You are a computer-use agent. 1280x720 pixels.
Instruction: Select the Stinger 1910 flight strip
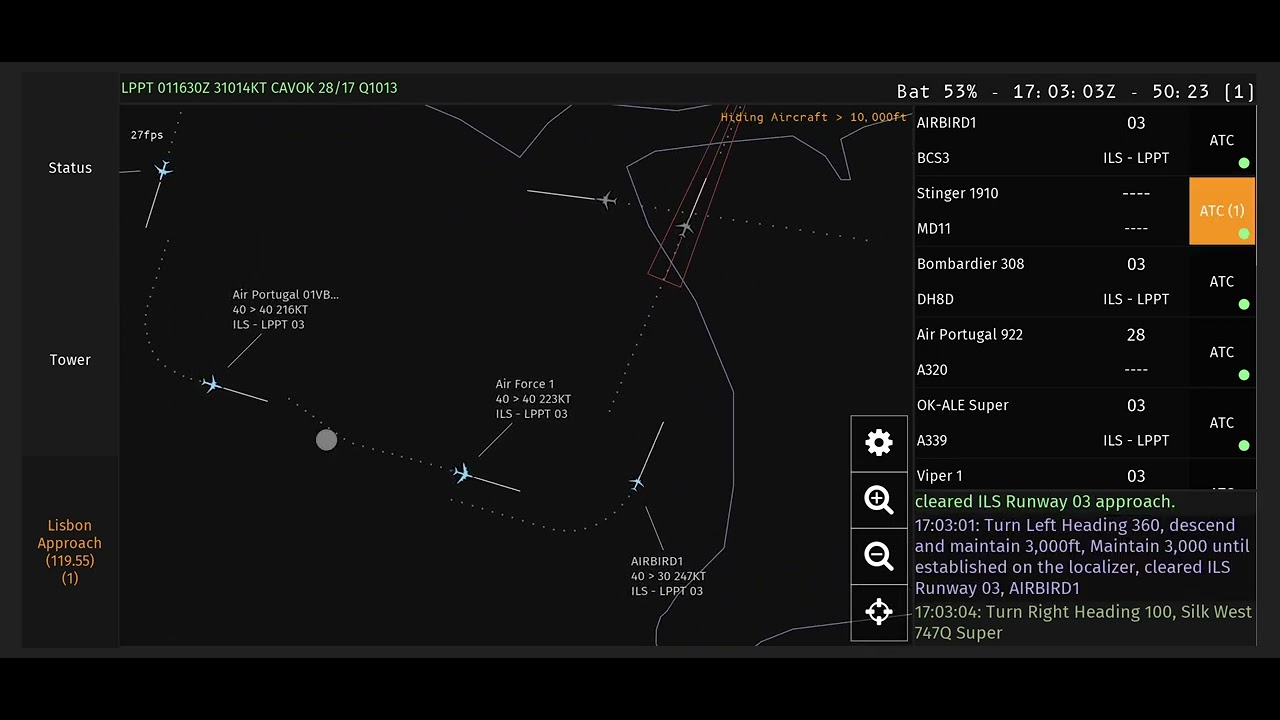pos(1050,211)
